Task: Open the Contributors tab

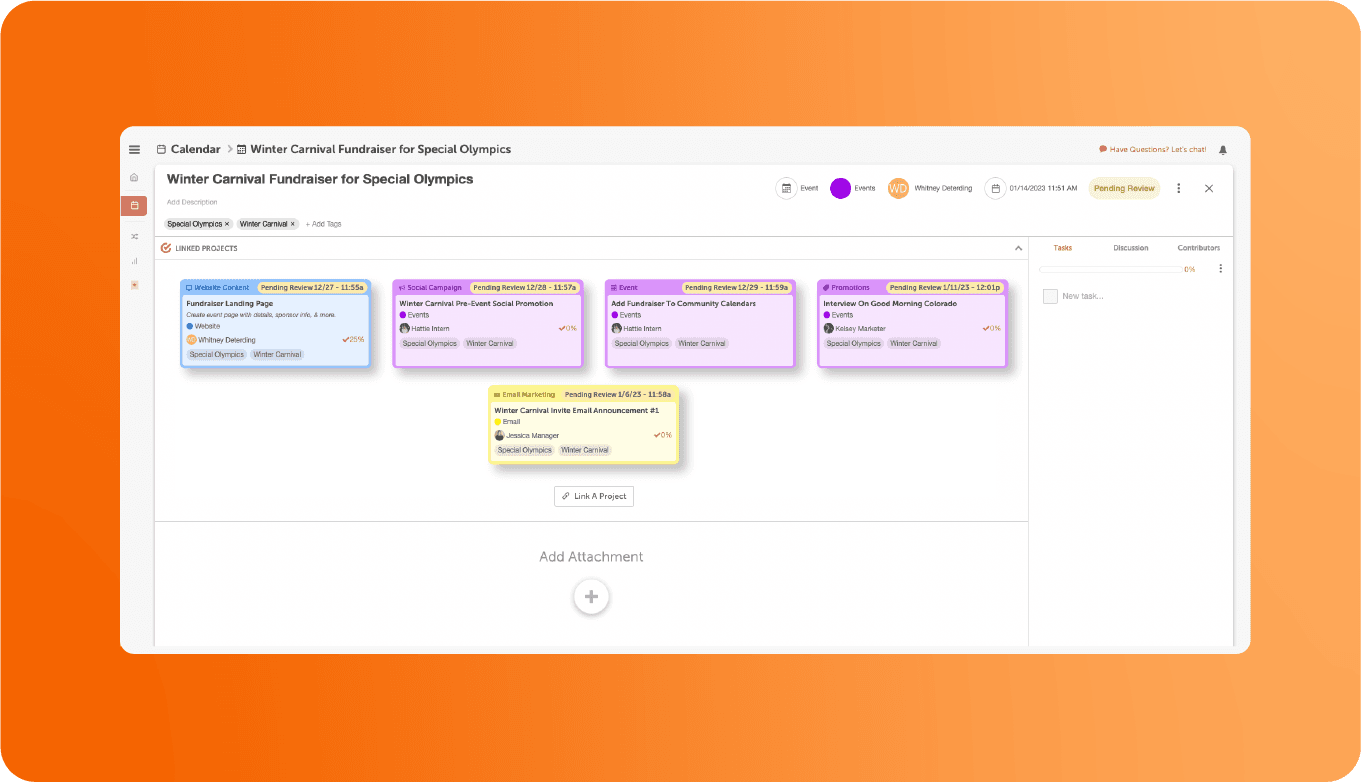Action: [x=1199, y=248]
